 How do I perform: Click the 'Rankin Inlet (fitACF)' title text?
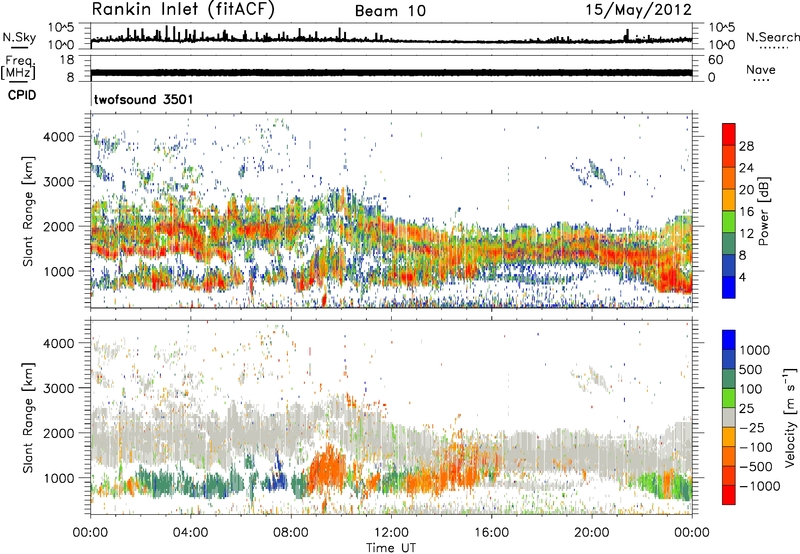click(183, 9)
